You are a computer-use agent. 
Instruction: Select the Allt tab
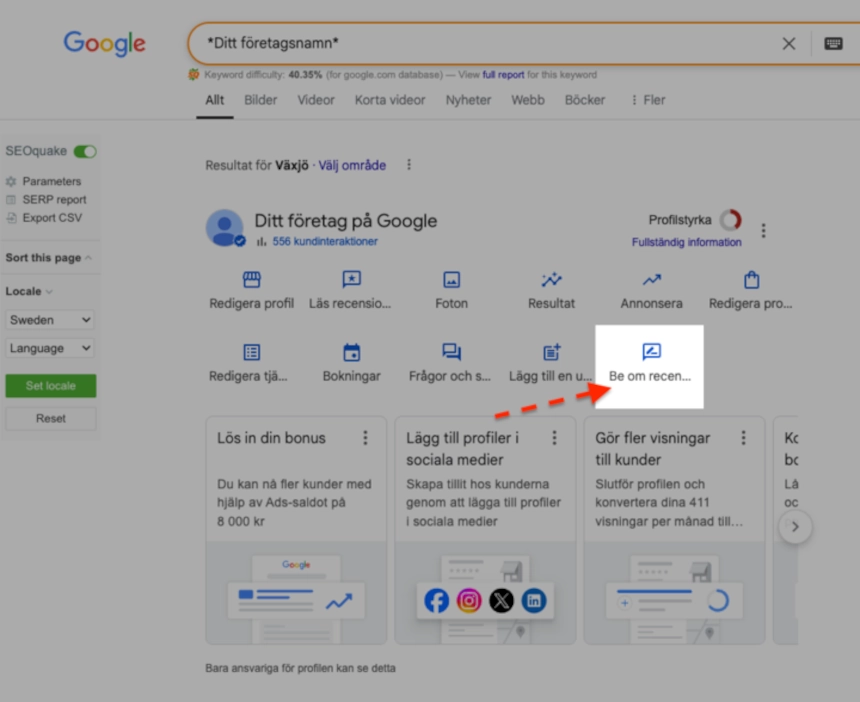214,100
